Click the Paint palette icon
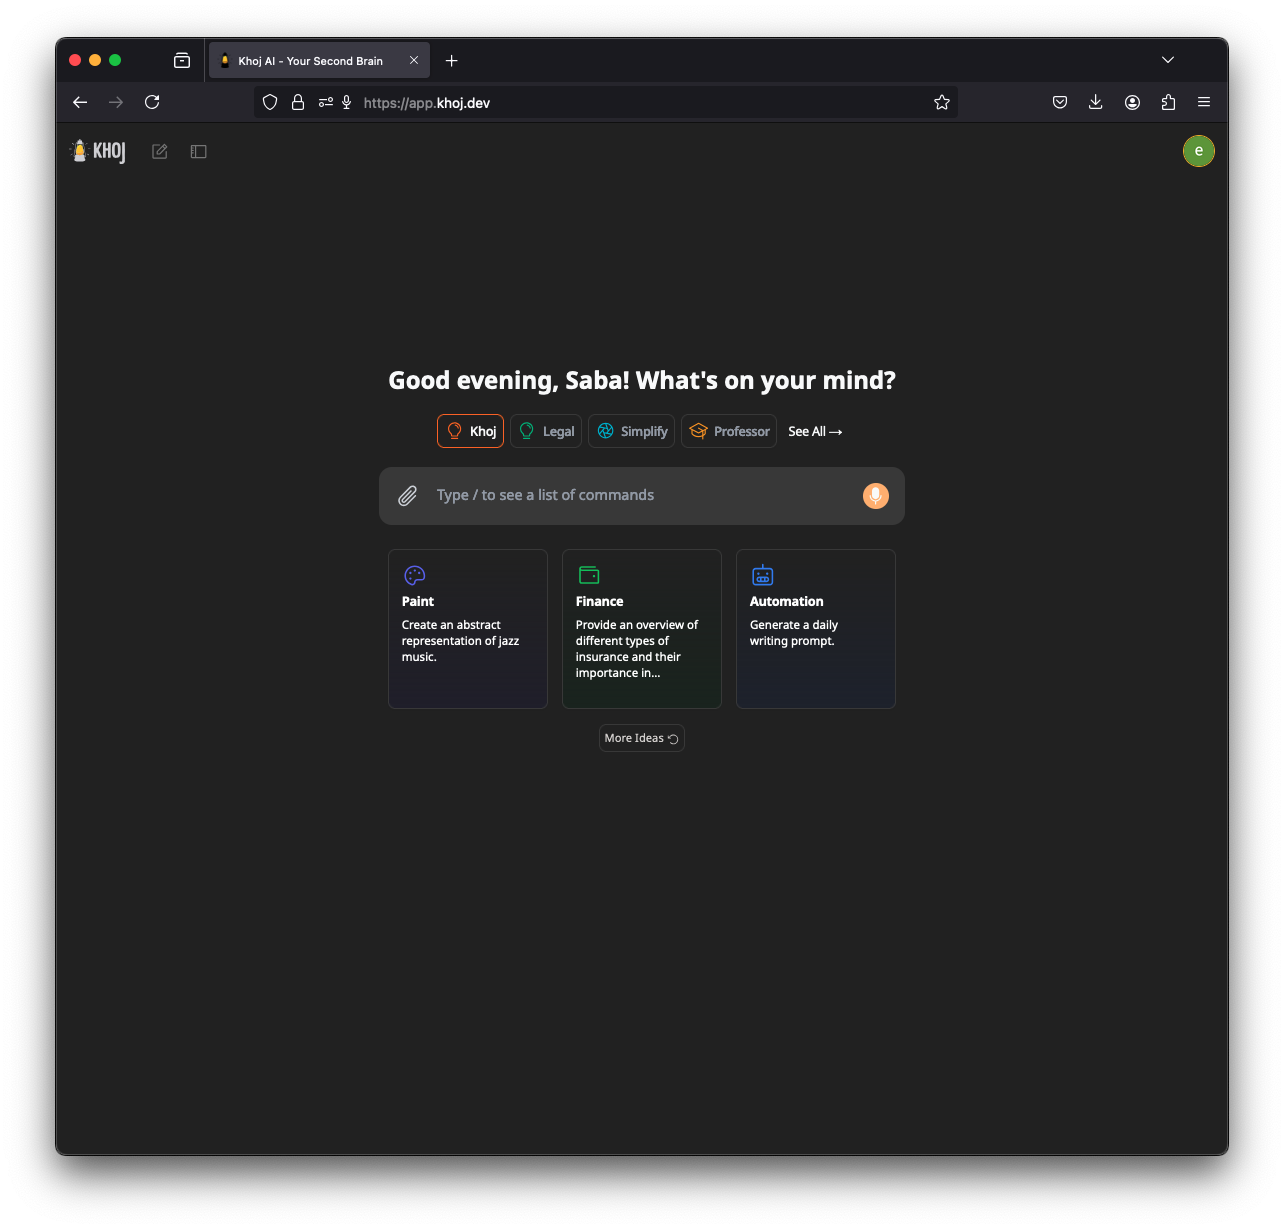Screen dimensions: 1284x1229 [x=413, y=575]
